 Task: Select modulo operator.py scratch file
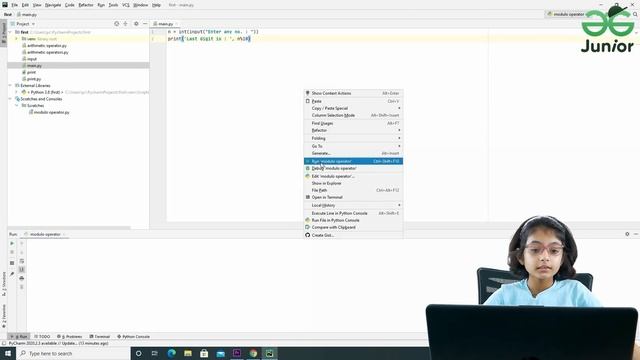[51, 112]
